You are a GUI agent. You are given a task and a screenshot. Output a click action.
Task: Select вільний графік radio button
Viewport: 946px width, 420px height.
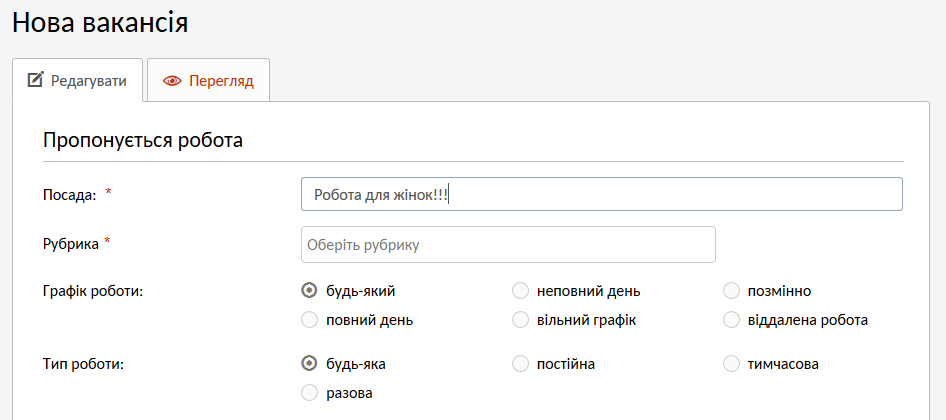pyautogui.click(x=520, y=320)
